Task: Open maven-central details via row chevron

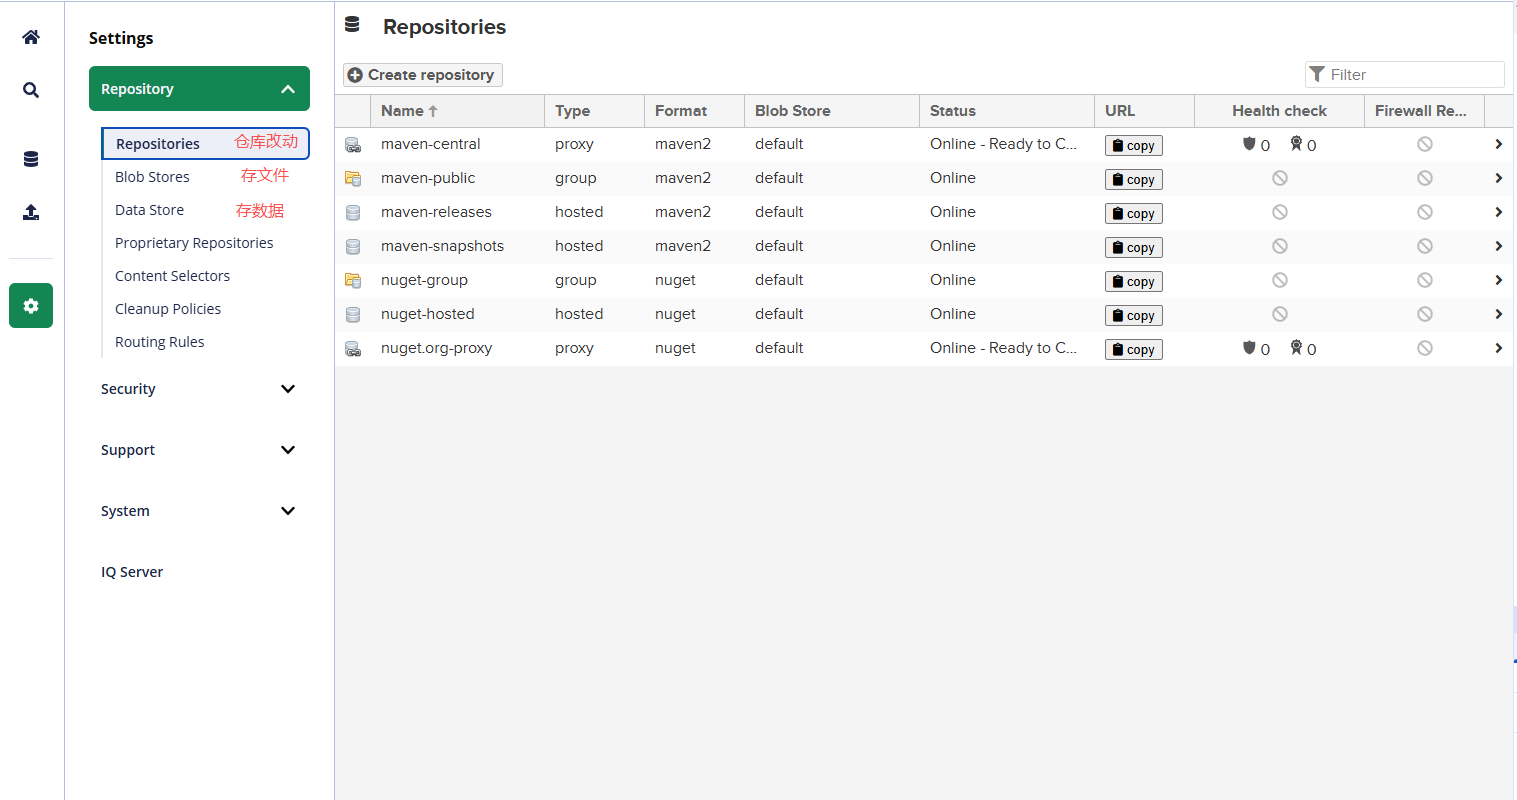Action: 1498,144
